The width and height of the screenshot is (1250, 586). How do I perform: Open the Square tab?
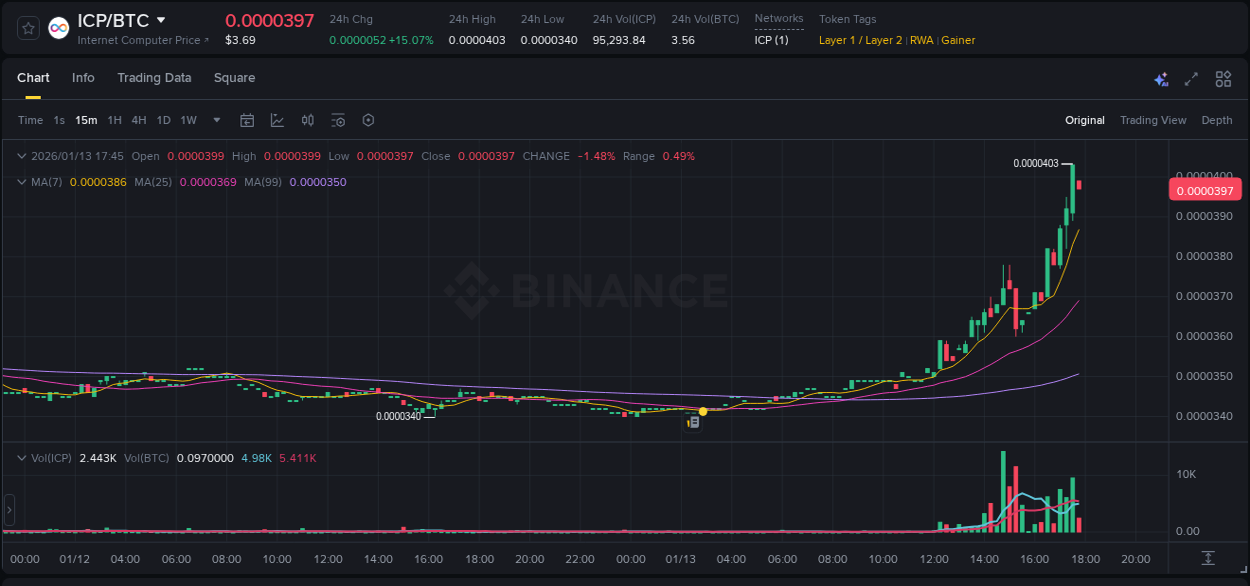(234, 78)
